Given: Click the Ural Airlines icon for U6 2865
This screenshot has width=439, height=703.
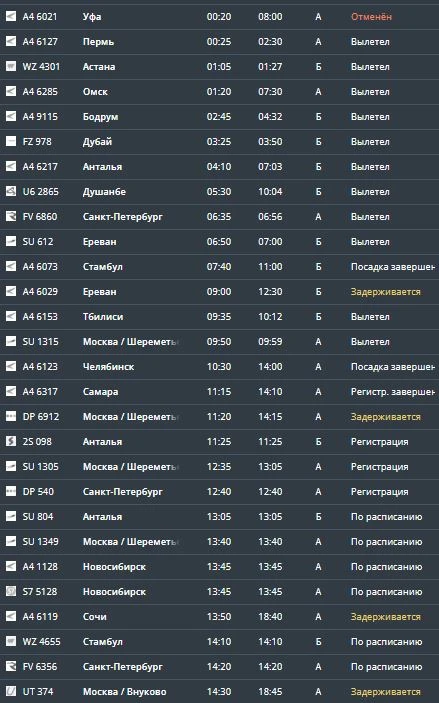Looking at the screenshot, I should (x=11, y=191).
